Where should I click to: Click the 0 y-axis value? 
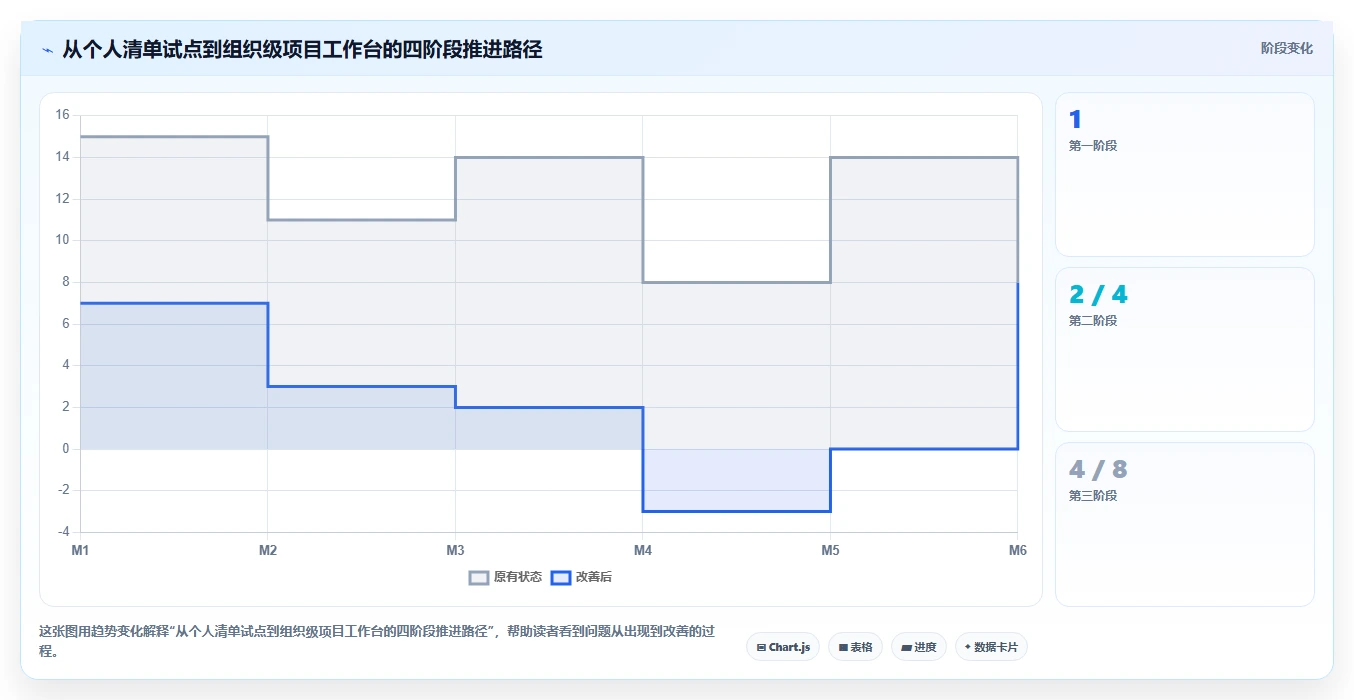(65, 448)
